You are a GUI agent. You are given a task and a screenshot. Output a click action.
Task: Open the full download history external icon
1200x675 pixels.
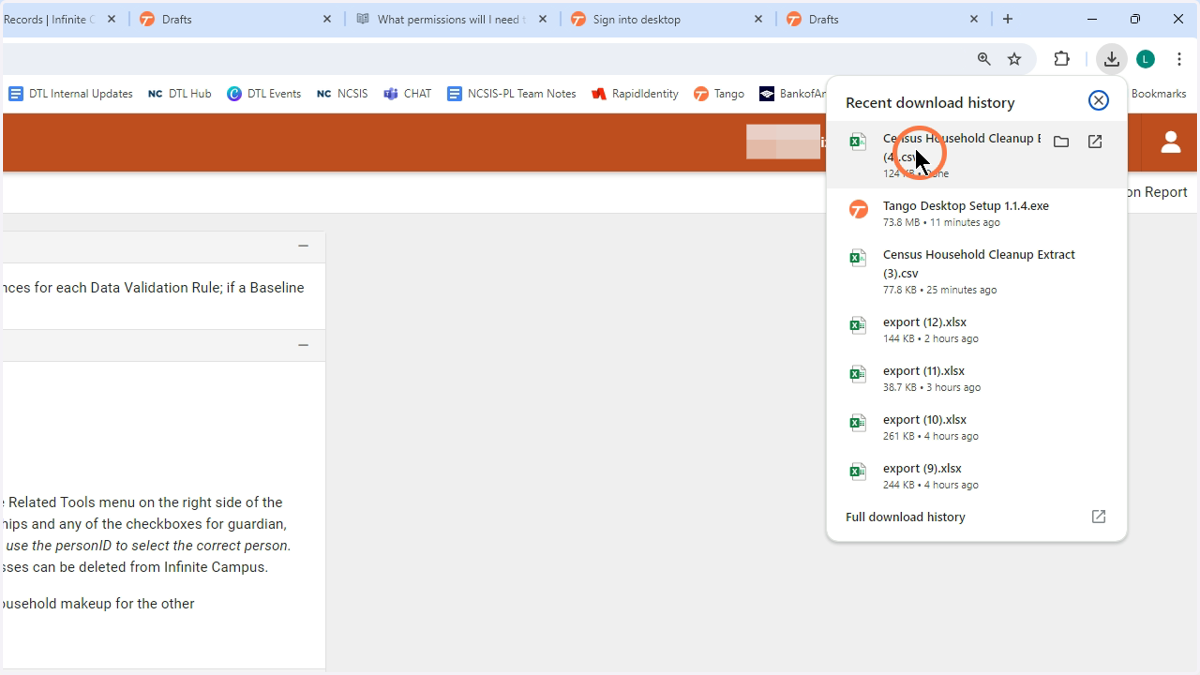point(1098,517)
